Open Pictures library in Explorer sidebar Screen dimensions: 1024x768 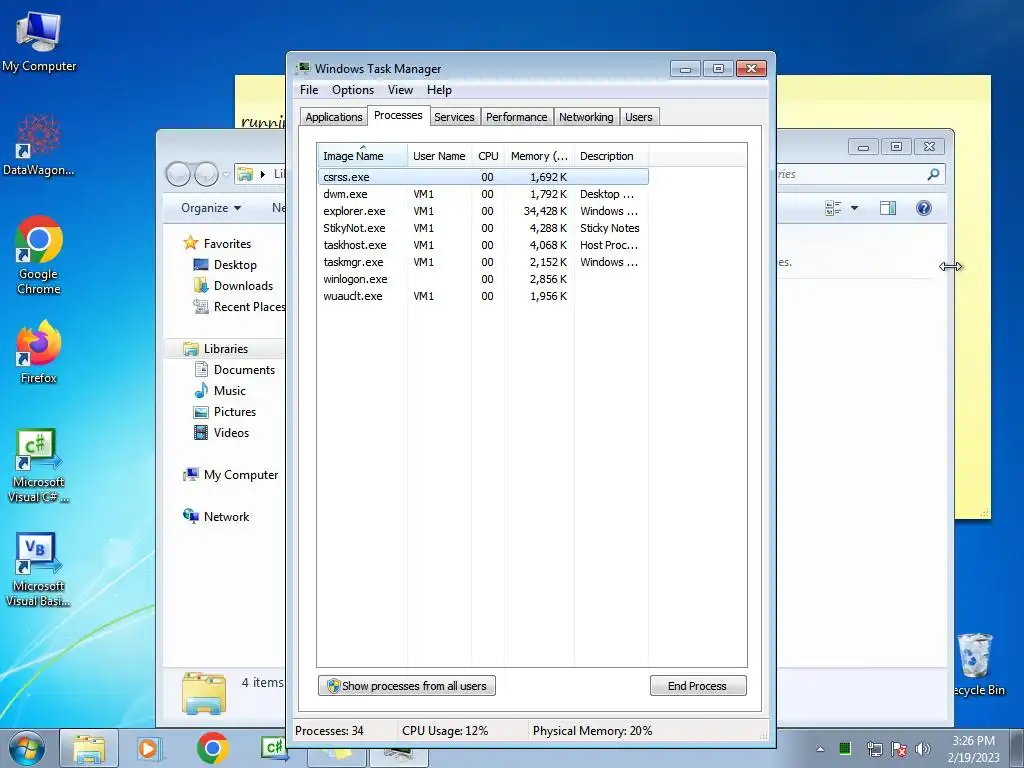(225, 411)
